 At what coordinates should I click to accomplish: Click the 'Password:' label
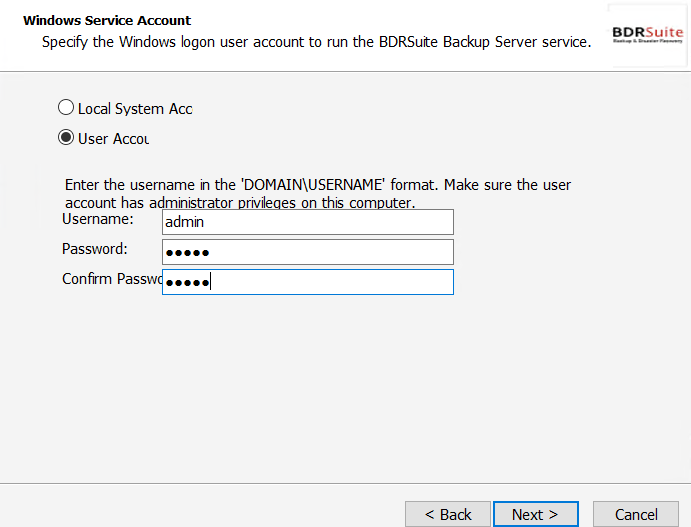(x=94, y=249)
